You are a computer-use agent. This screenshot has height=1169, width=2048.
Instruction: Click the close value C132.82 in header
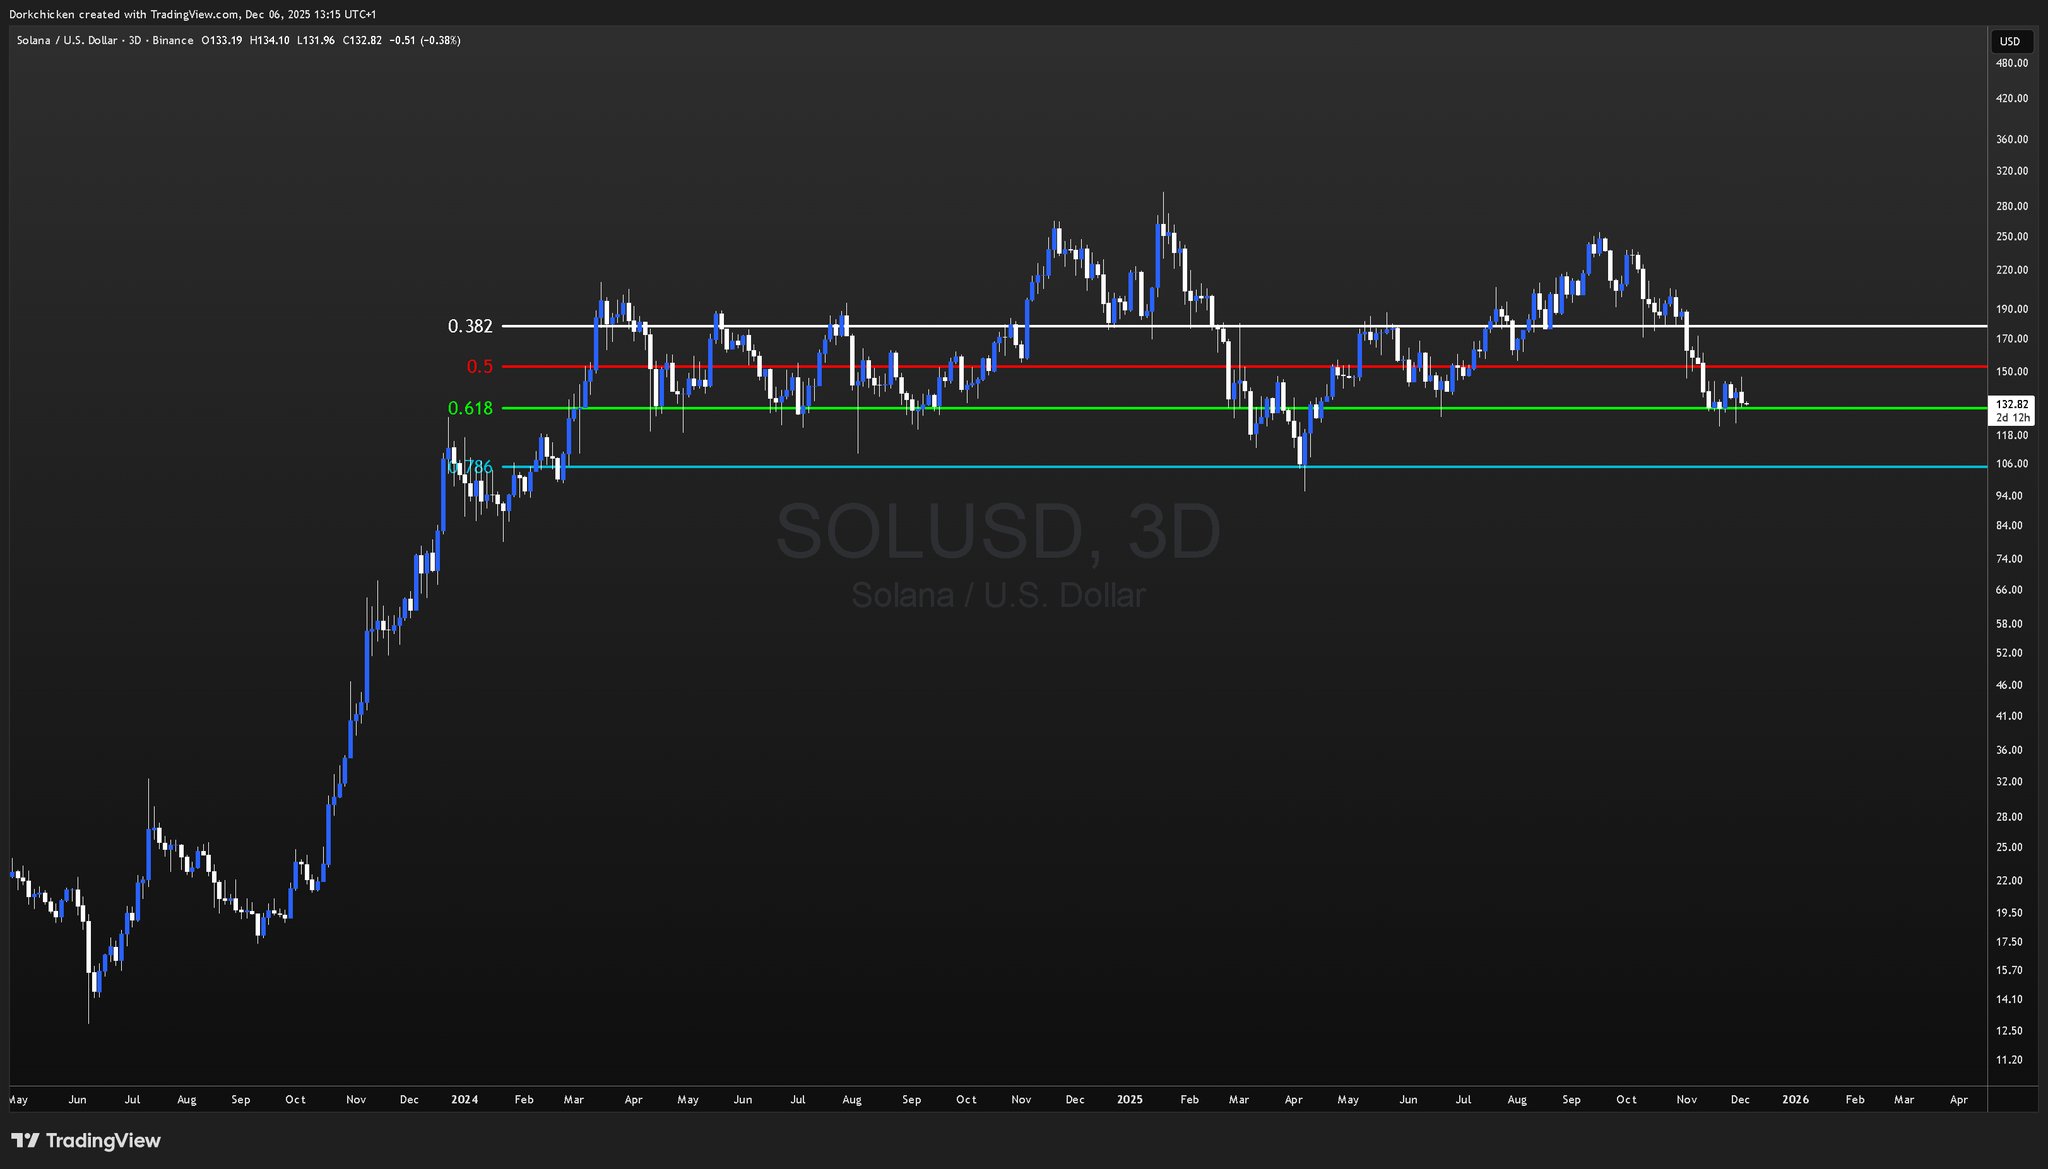pyautogui.click(x=362, y=40)
